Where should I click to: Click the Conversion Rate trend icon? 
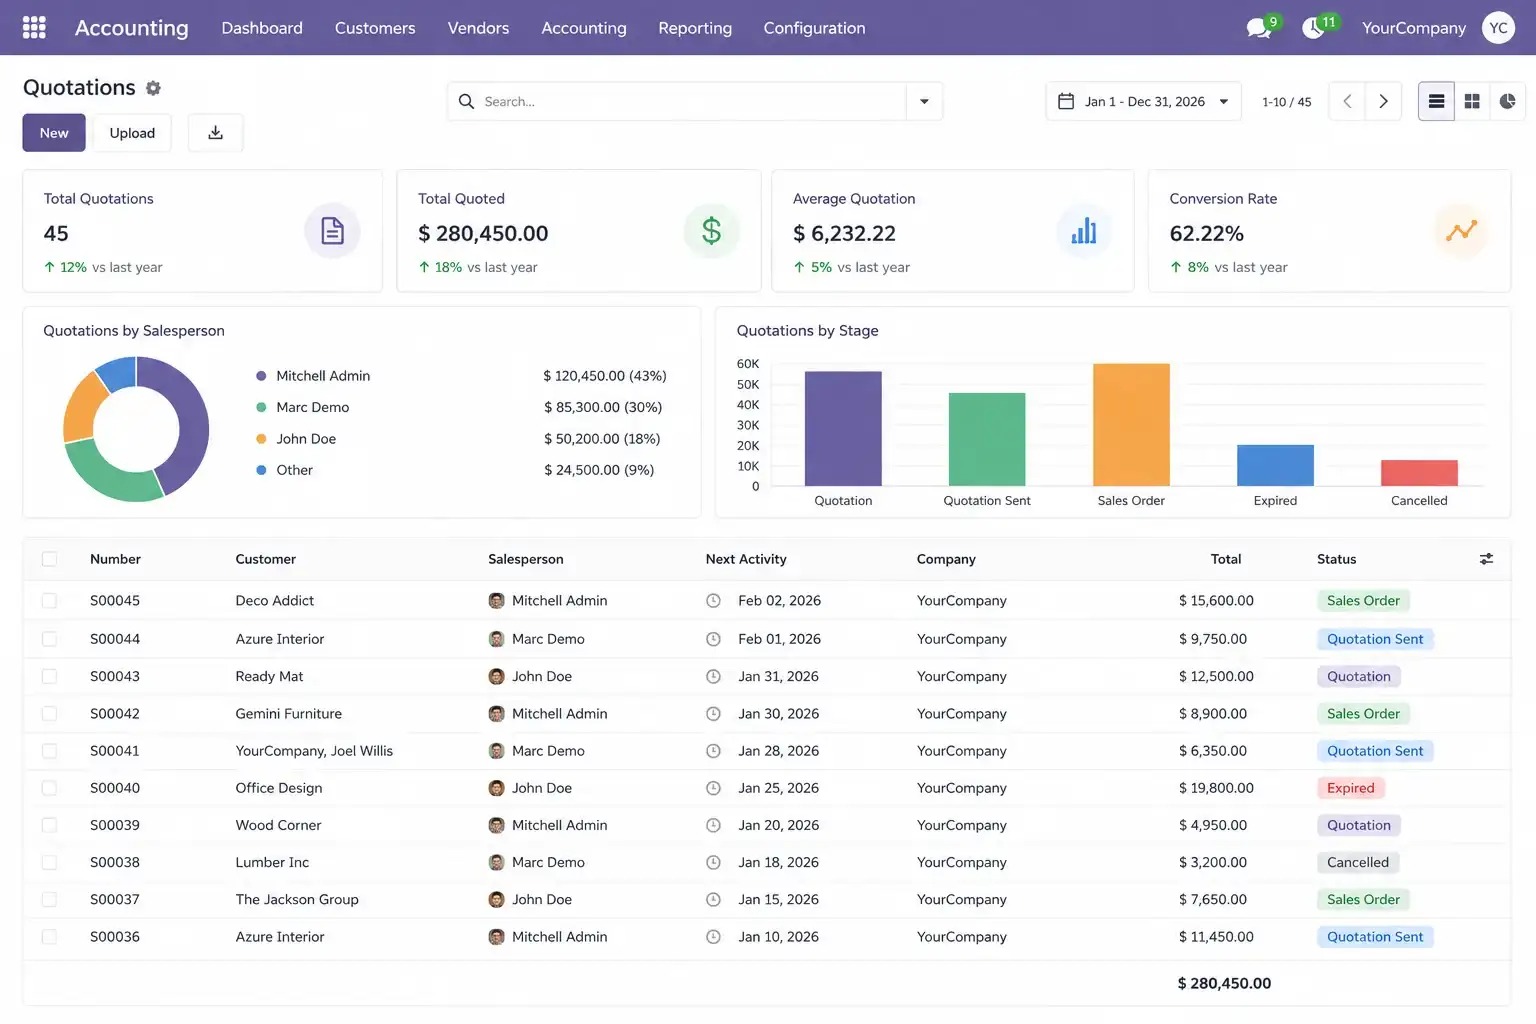click(1461, 231)
